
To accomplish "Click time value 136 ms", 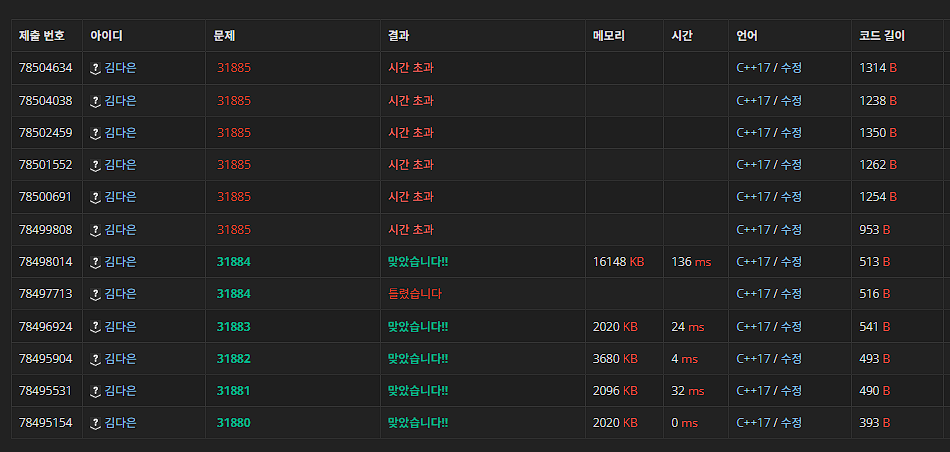I will (x=691, y=262).
